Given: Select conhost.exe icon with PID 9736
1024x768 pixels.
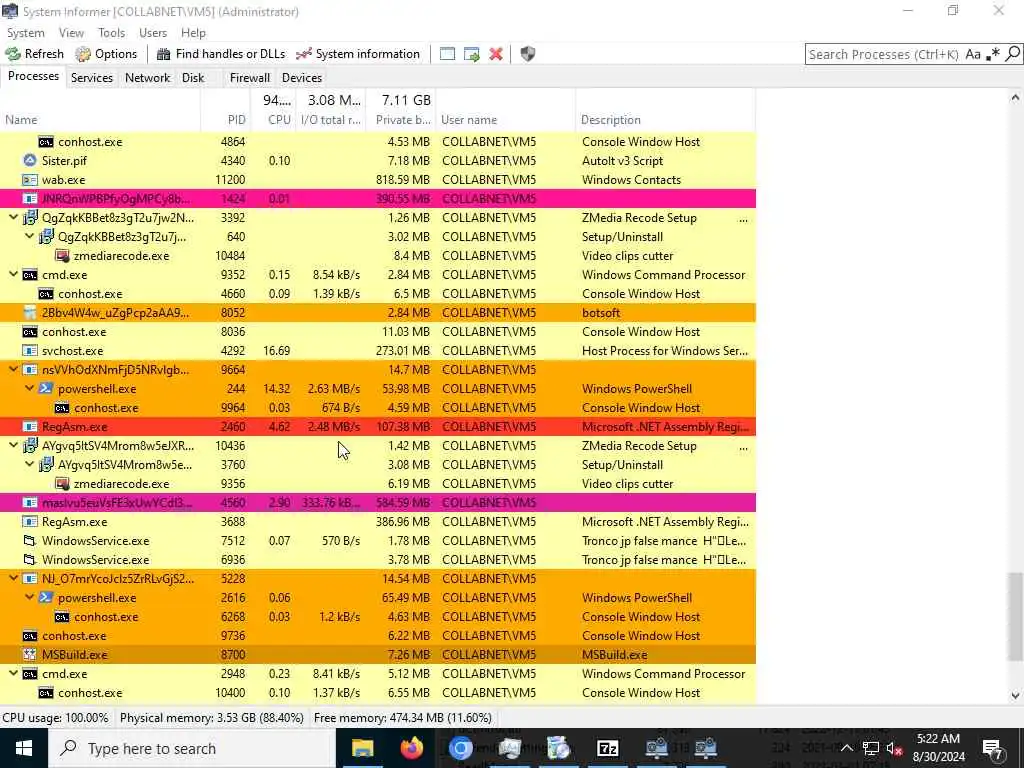Looking at the screenshot, I should [x=30, y=635].
